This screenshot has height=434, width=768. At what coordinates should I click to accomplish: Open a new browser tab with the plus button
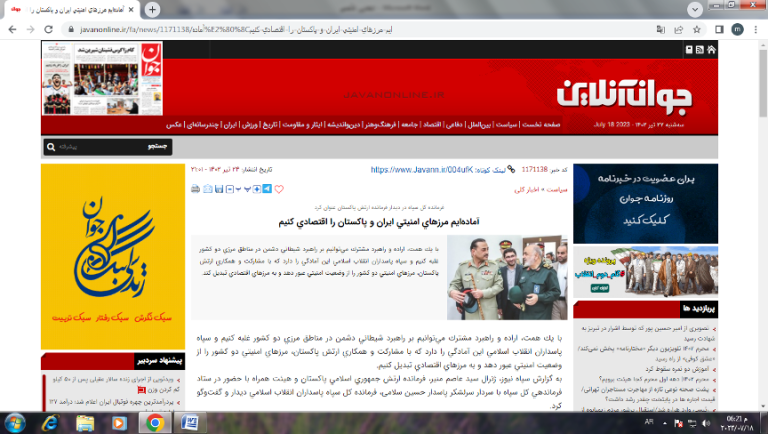(x=152, y=9)
